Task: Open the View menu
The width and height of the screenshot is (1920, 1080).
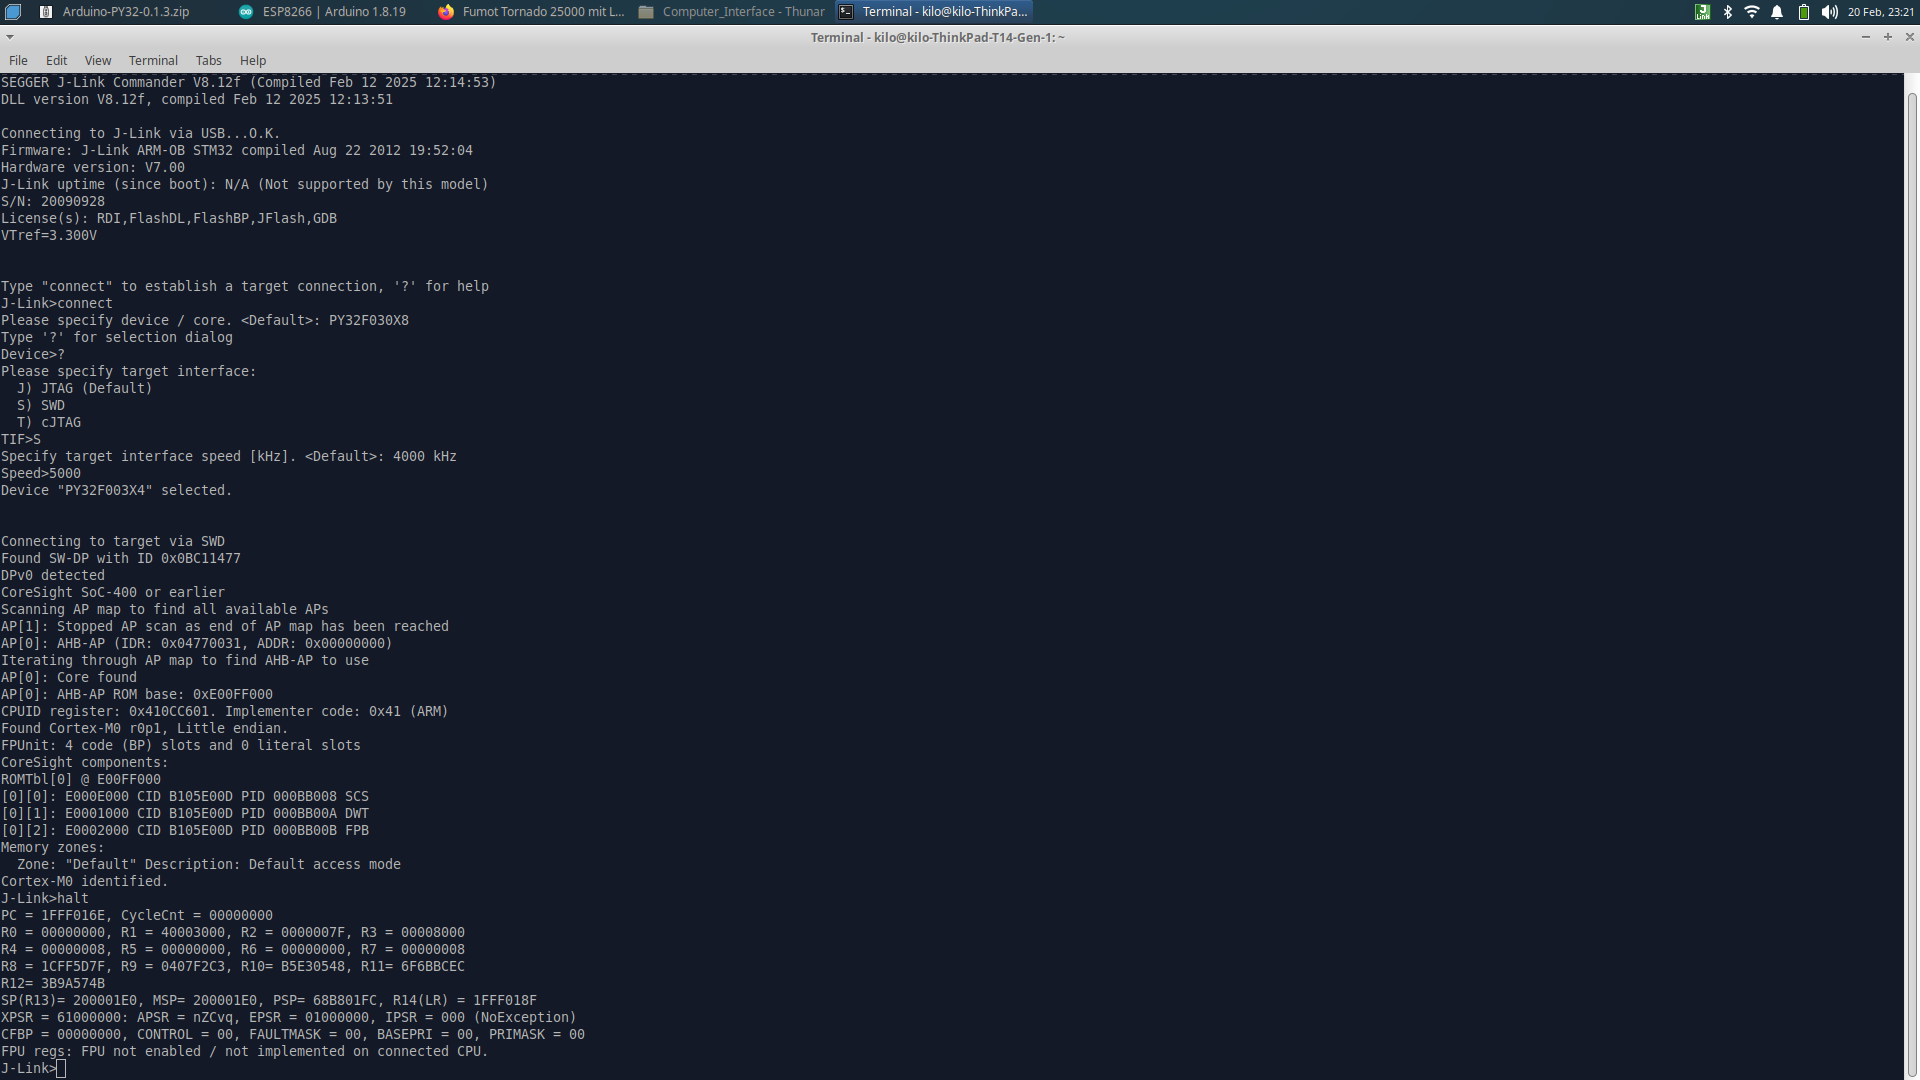Action: pos(98,60)
